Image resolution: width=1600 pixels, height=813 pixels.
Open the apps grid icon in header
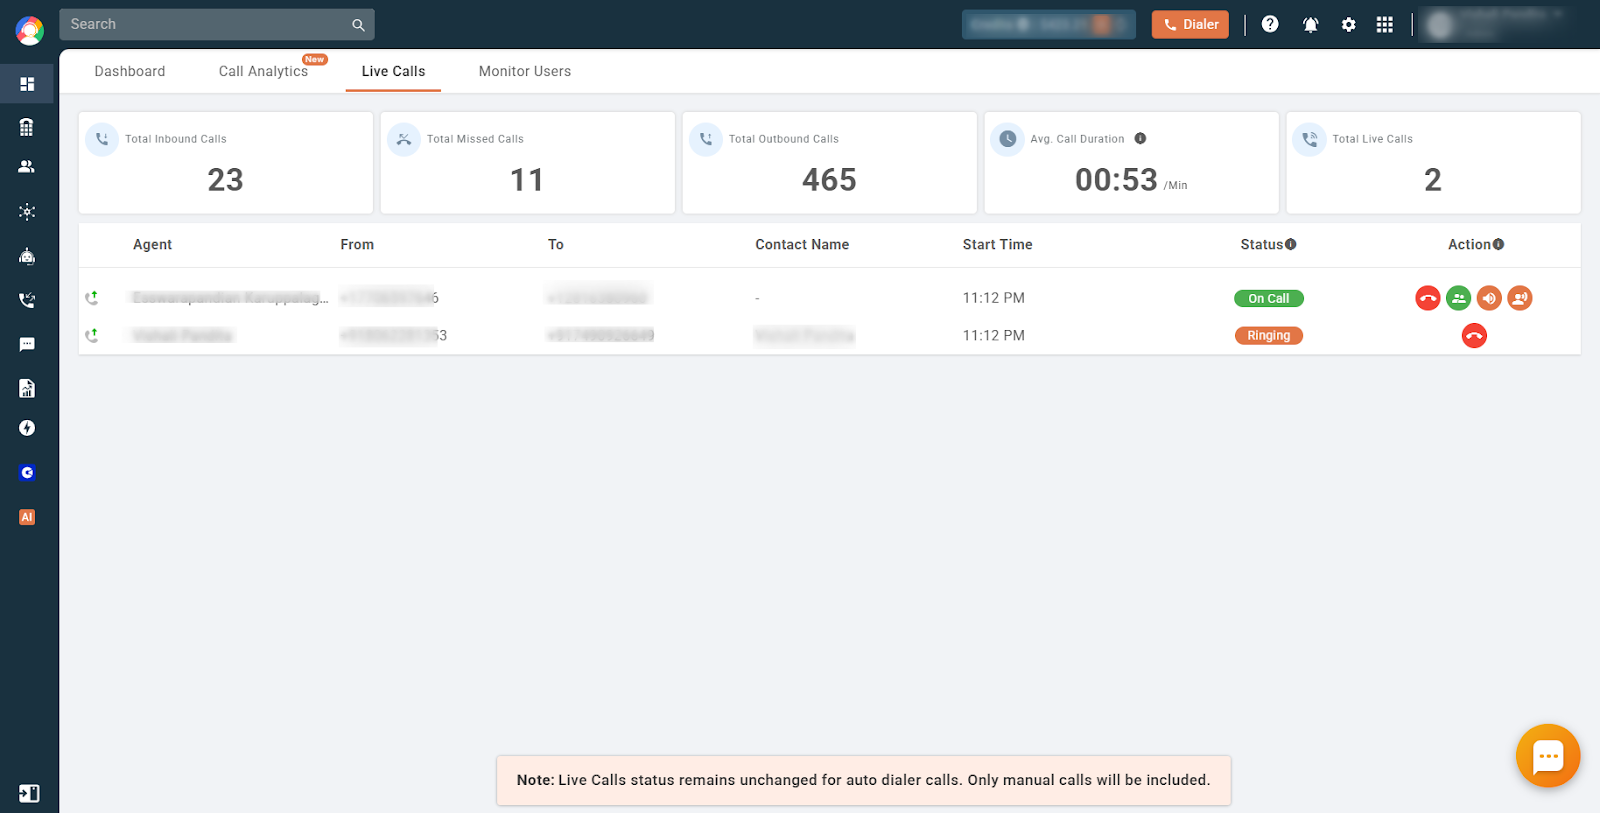1384,25
